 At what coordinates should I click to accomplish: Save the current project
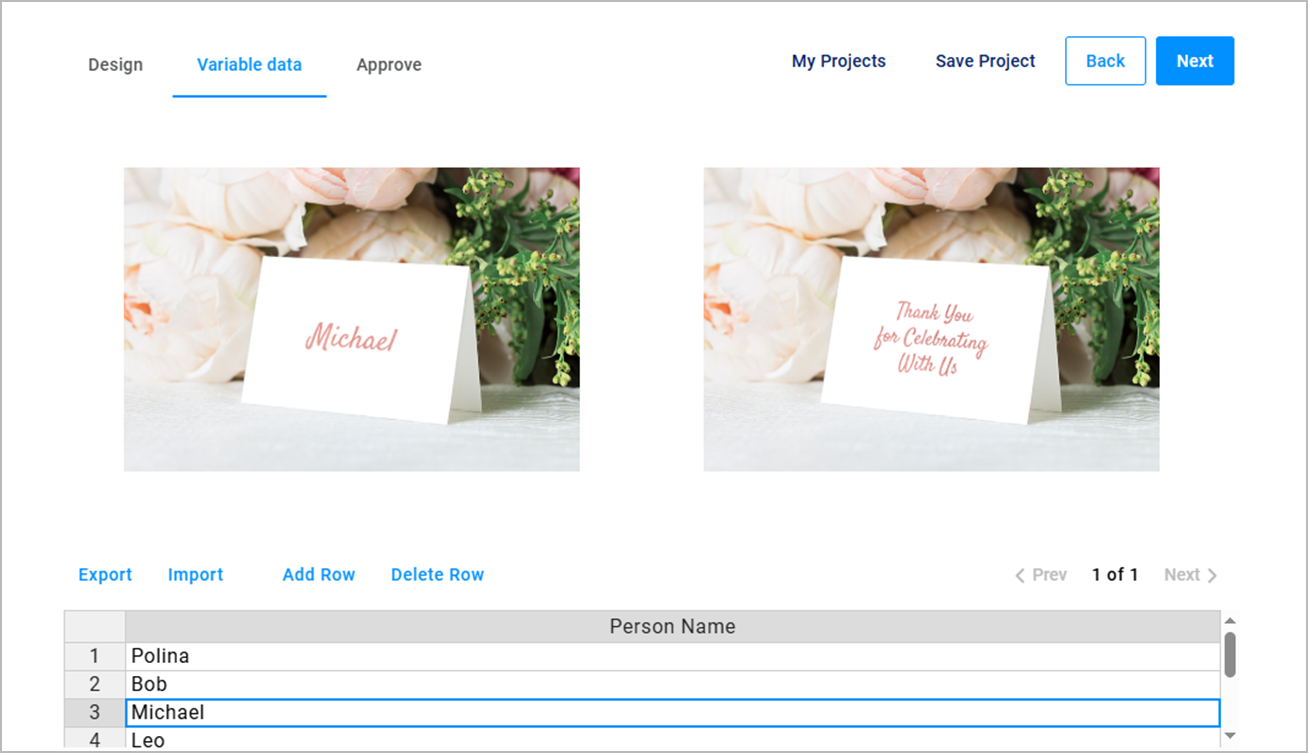(984, 61)
